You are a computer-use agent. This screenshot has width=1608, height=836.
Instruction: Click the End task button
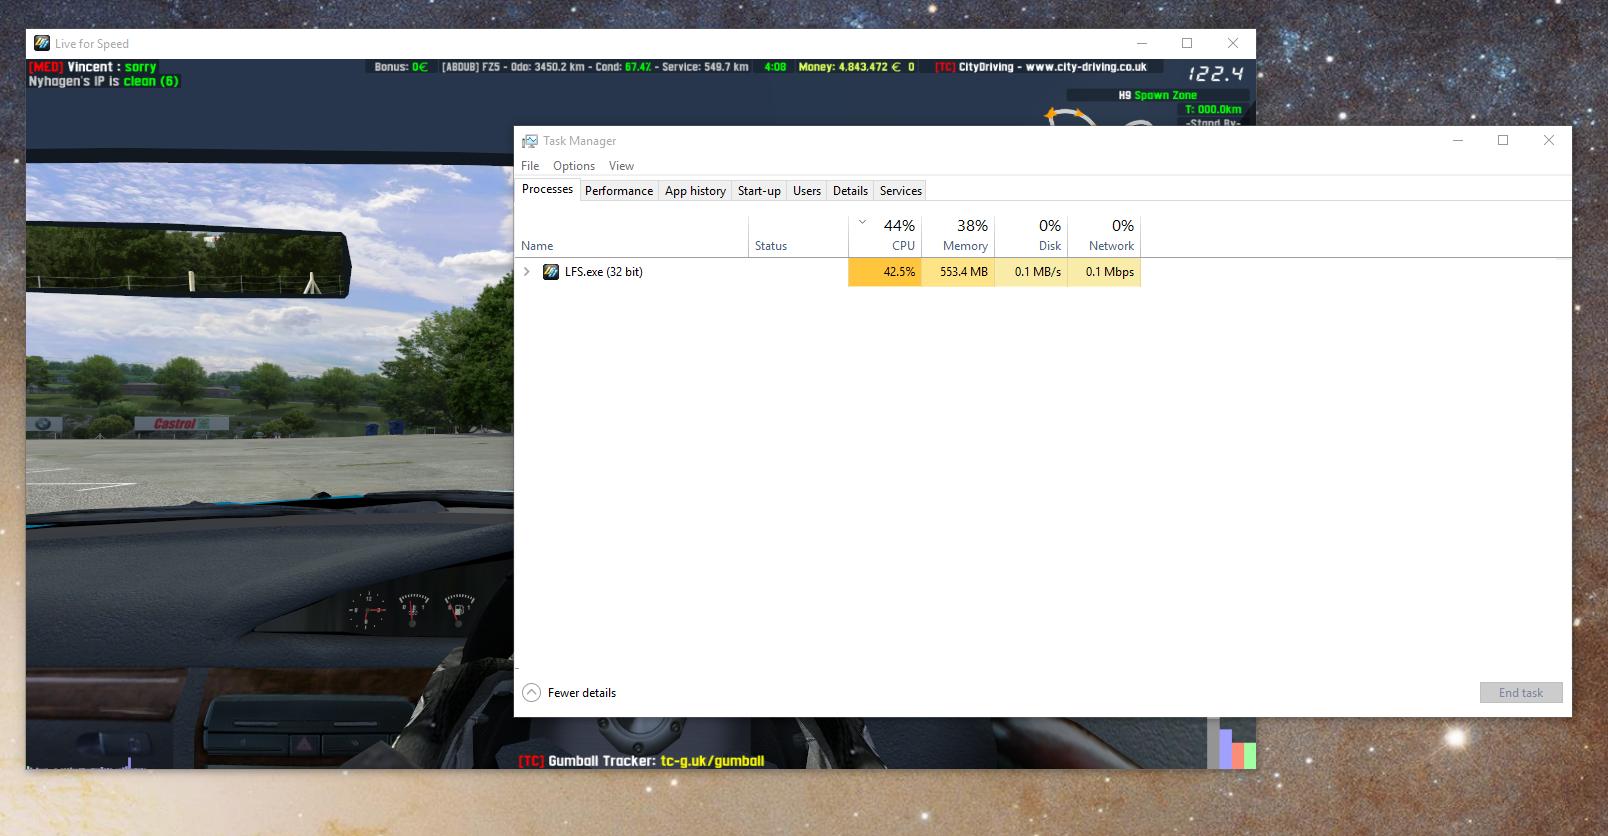[1521, 693]
